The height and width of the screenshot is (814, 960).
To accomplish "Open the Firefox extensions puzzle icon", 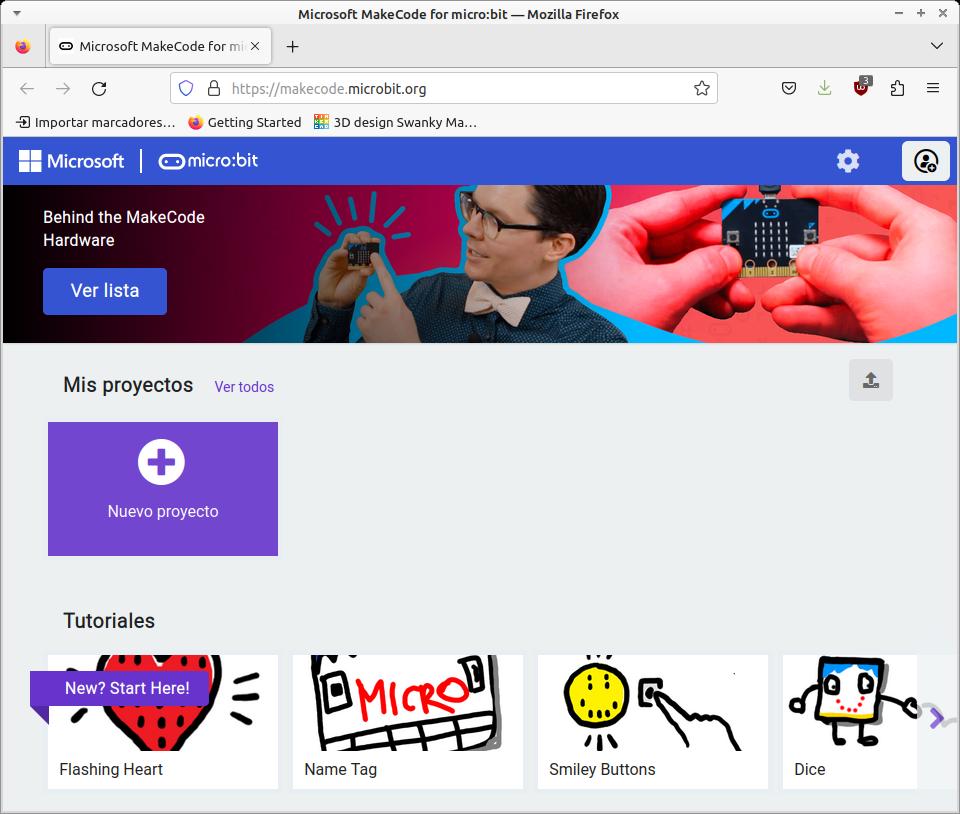I will [897, 88].
